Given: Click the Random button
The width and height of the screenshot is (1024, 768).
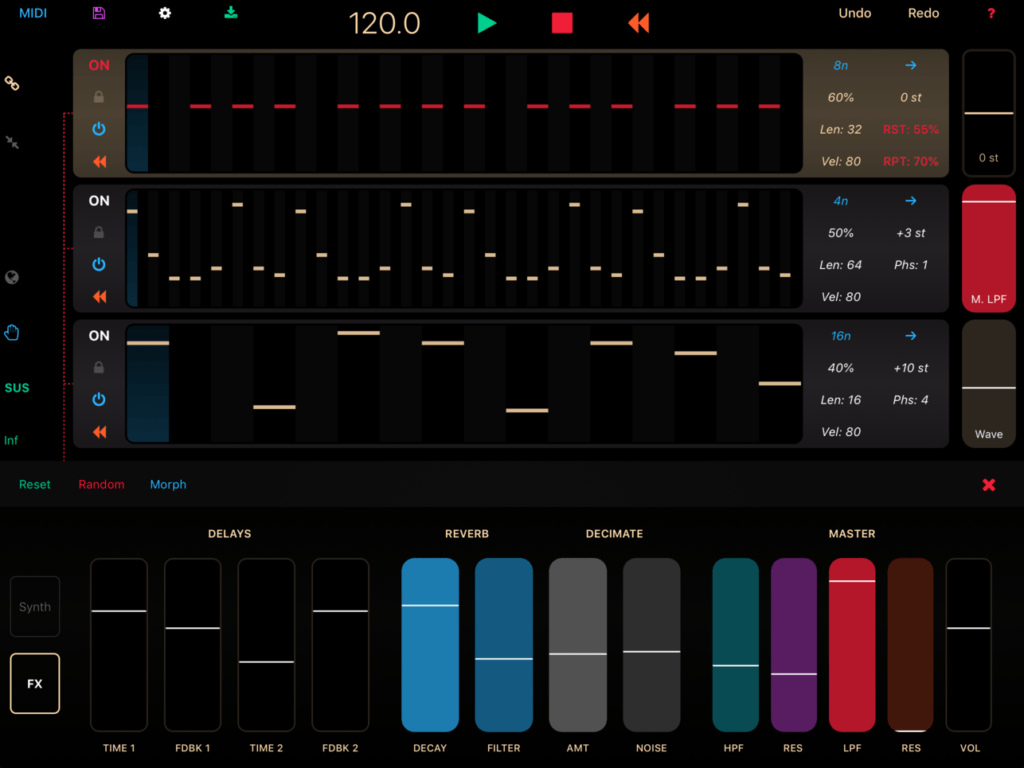Looking at the screenshot, I should [100, 484].
